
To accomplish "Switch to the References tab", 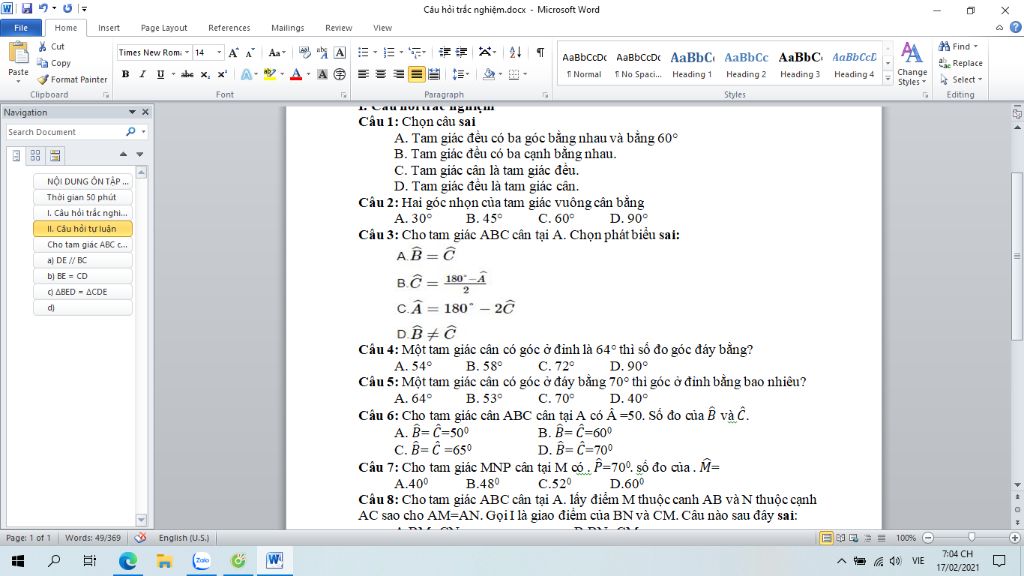I will click(x=229, y=27).
